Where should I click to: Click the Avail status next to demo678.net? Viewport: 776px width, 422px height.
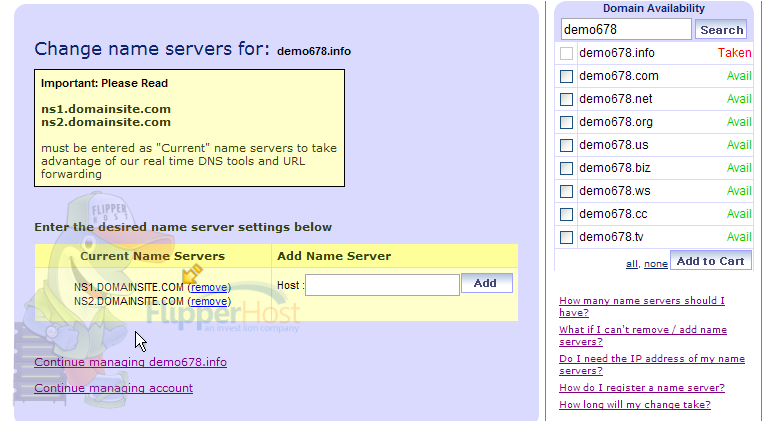[739, 99]
